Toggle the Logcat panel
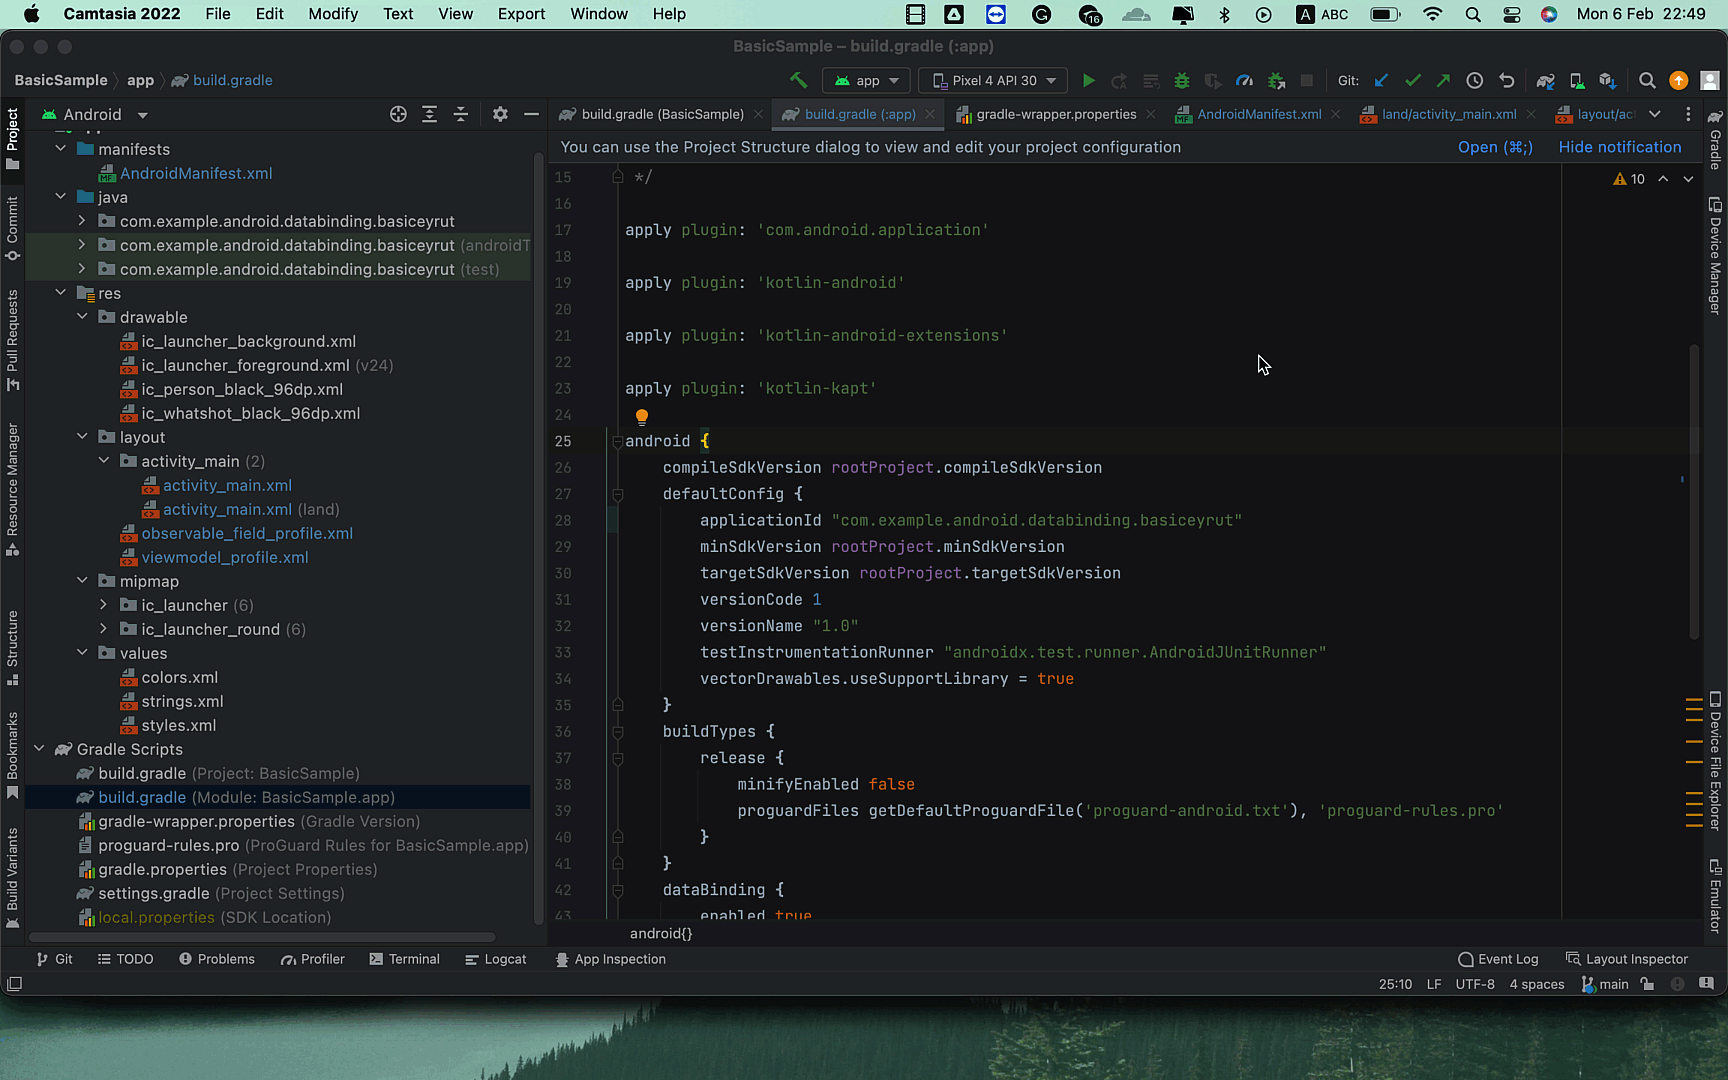The width and height of the screenshot is (1728, 1080). click(496, 959)
